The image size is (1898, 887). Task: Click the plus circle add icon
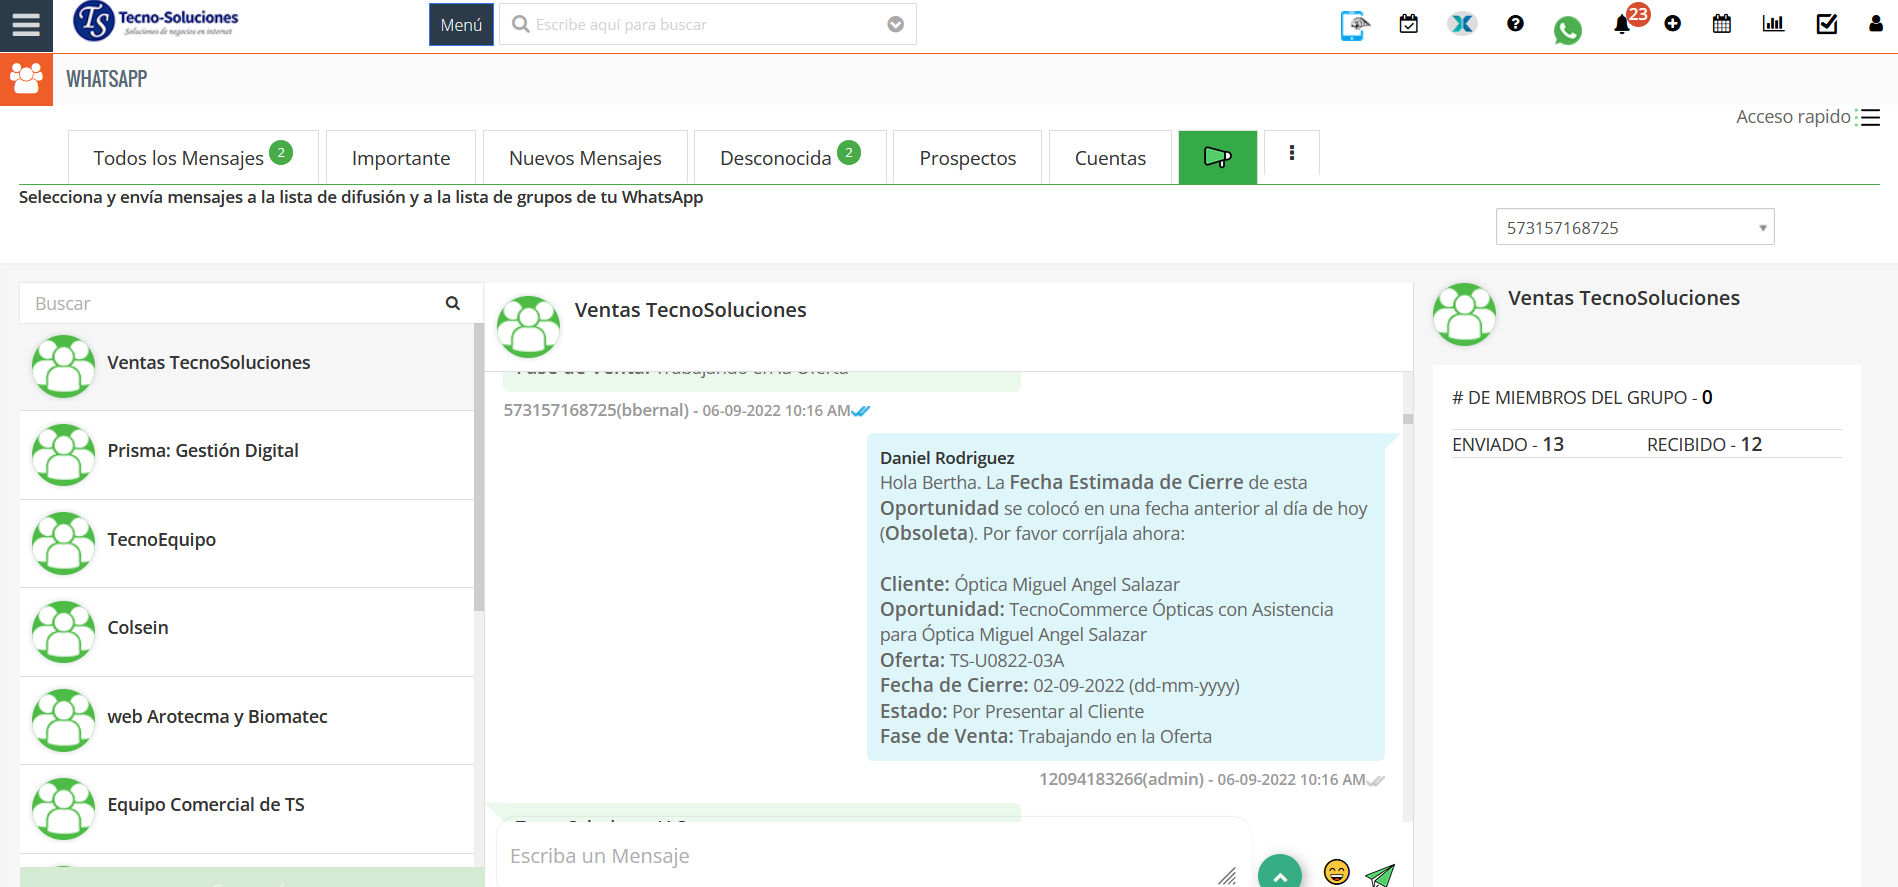tap(1673, 24)
